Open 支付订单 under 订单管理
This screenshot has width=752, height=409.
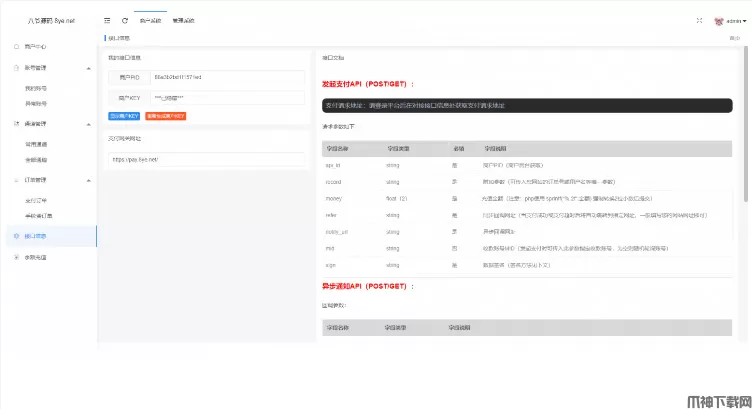(x=36, y=200)
